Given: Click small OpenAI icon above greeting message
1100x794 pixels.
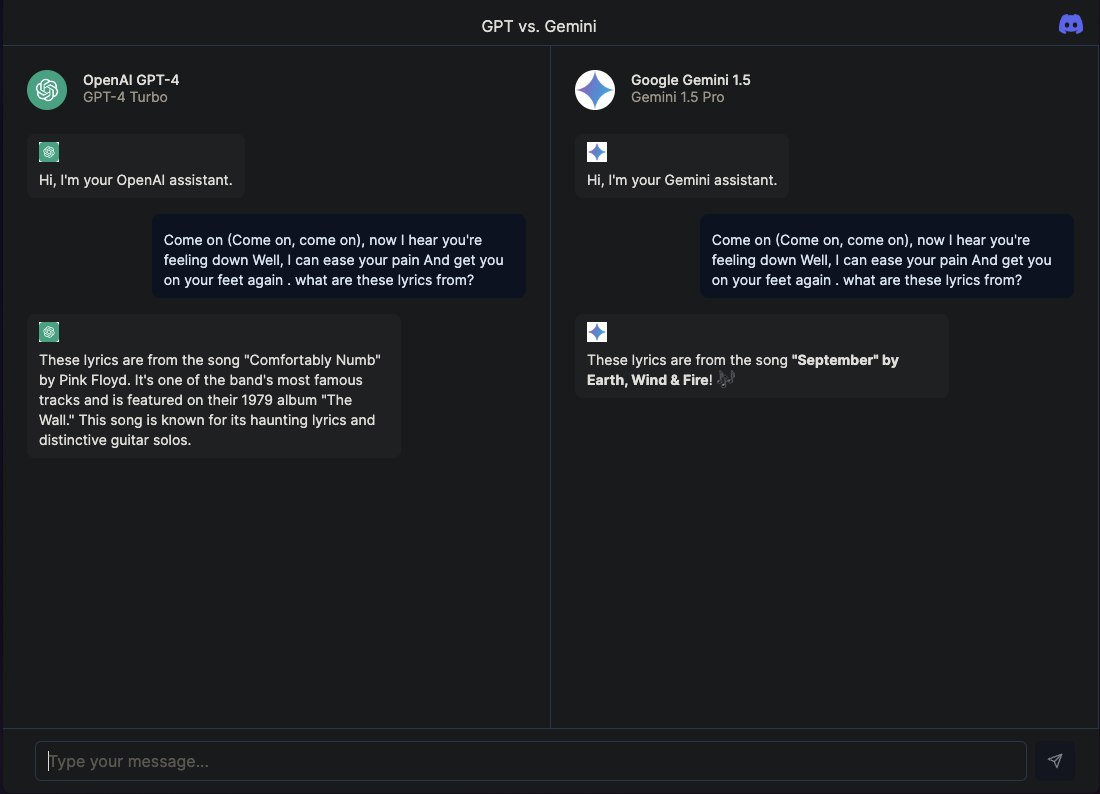Looking at the screenshot, I should point(49,152).
